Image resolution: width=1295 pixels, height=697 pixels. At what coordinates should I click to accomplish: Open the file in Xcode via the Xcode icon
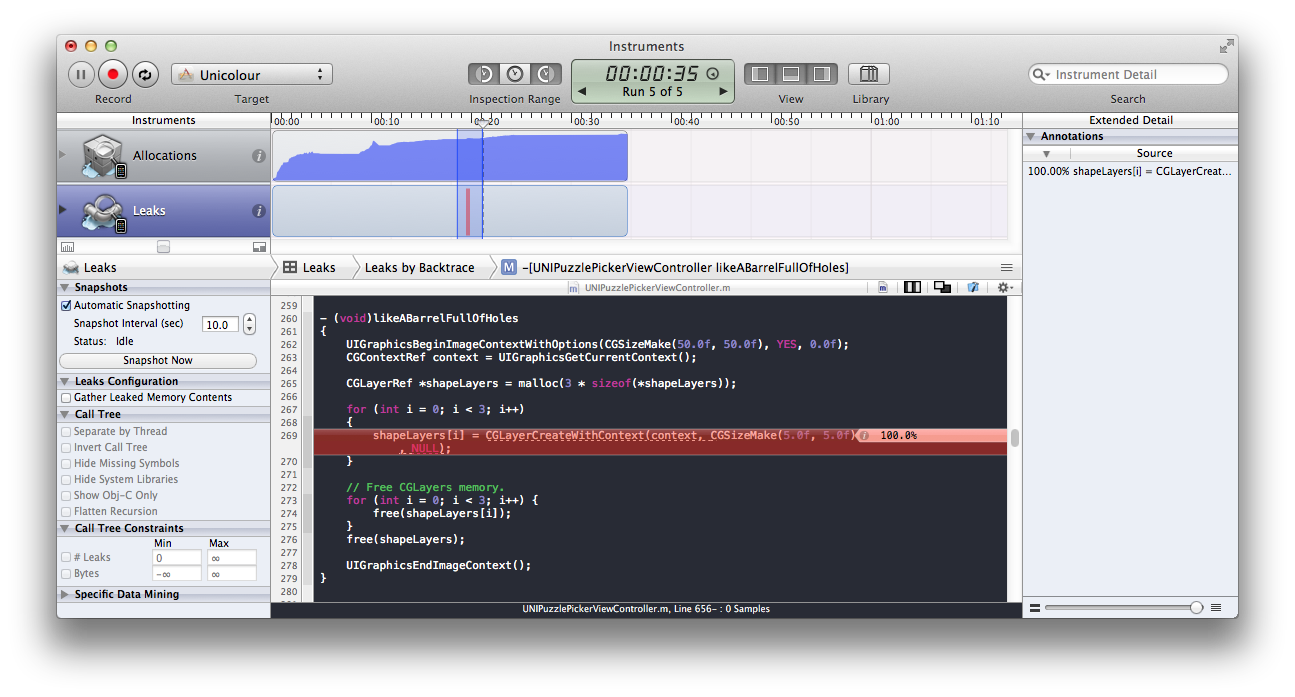[973, 288]
